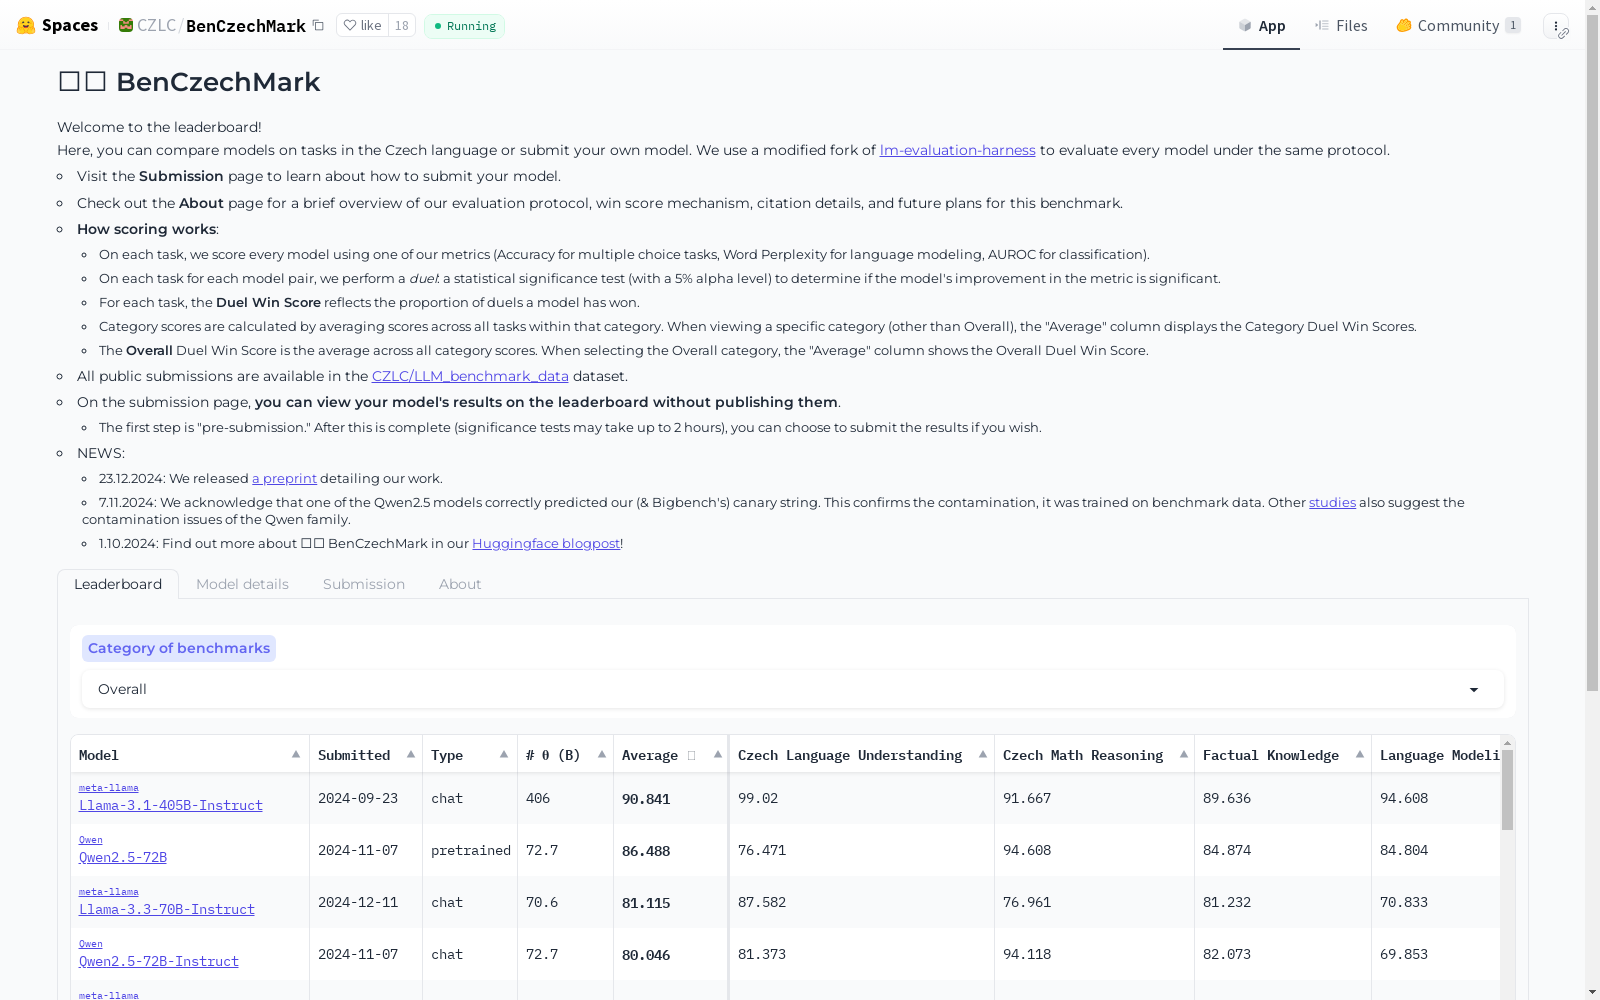Open the lm-evaluation-harness link

(x=957, y=150)
